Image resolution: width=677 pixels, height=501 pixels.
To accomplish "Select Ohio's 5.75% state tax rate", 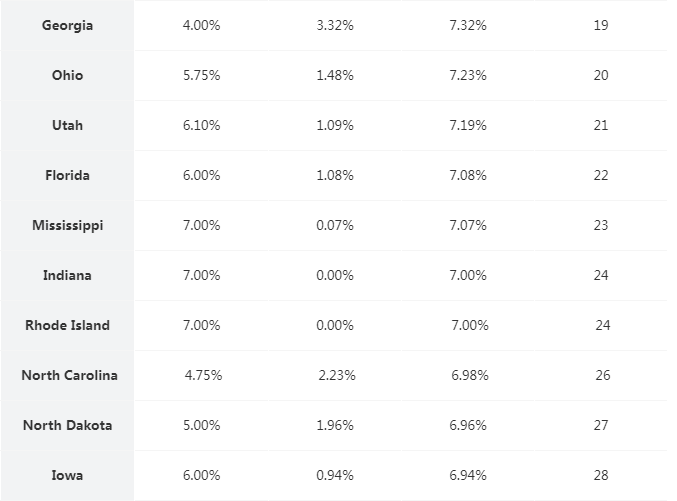I will pyautogui.click(x=201, y=76).
